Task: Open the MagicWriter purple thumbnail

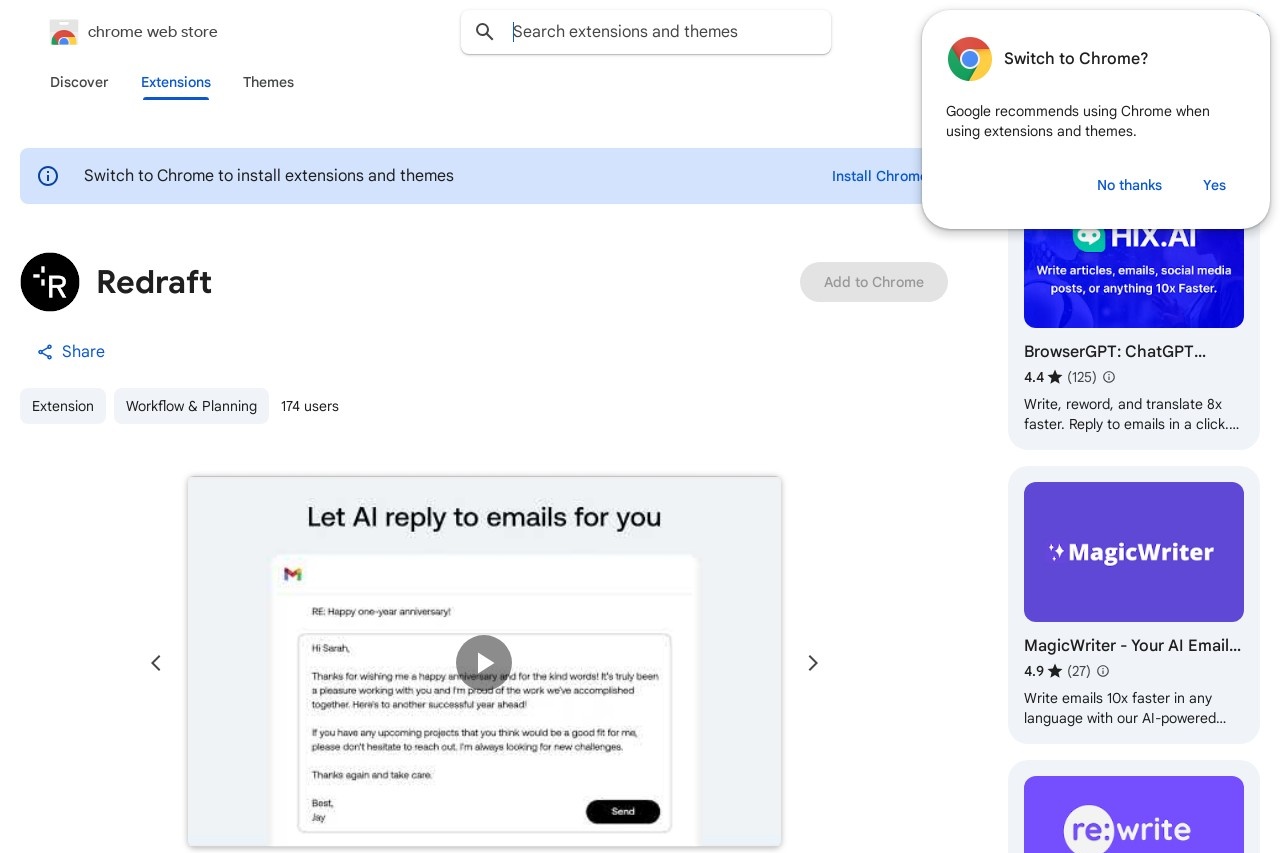Action: coord(1134,552)
